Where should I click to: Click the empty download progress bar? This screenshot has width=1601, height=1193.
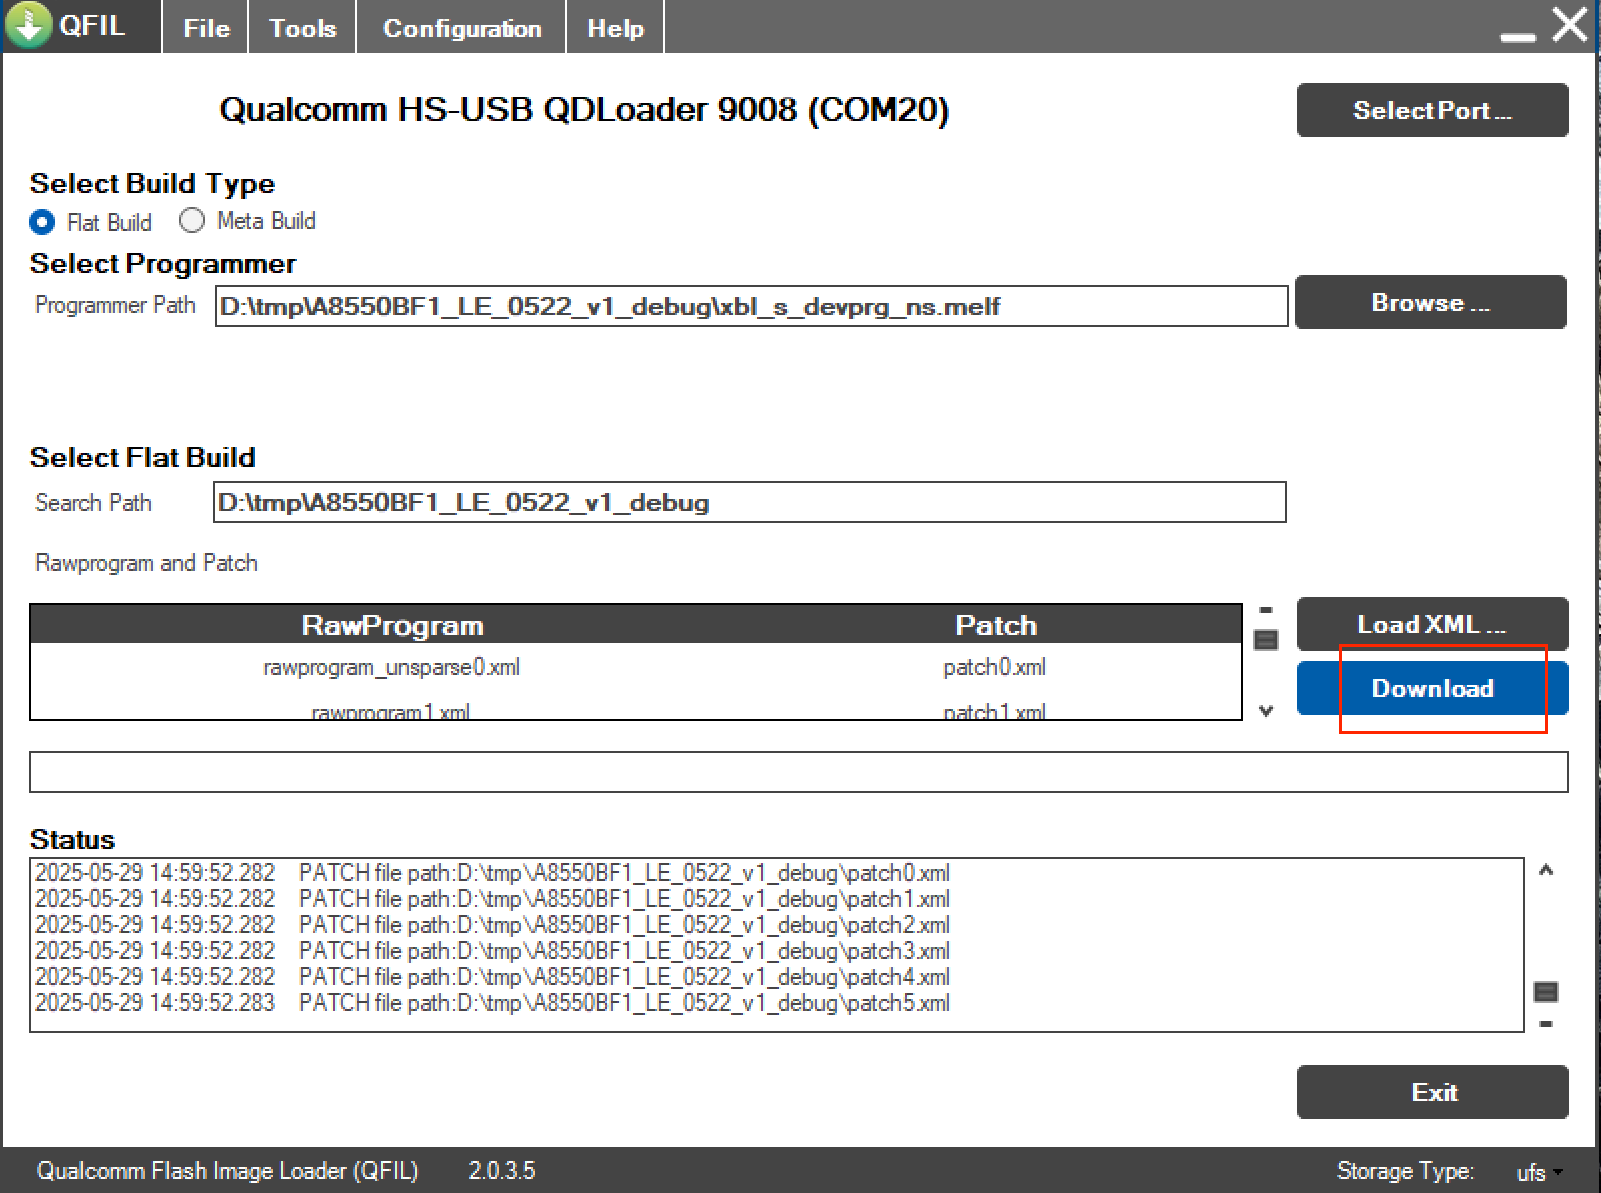coord(799,772)
